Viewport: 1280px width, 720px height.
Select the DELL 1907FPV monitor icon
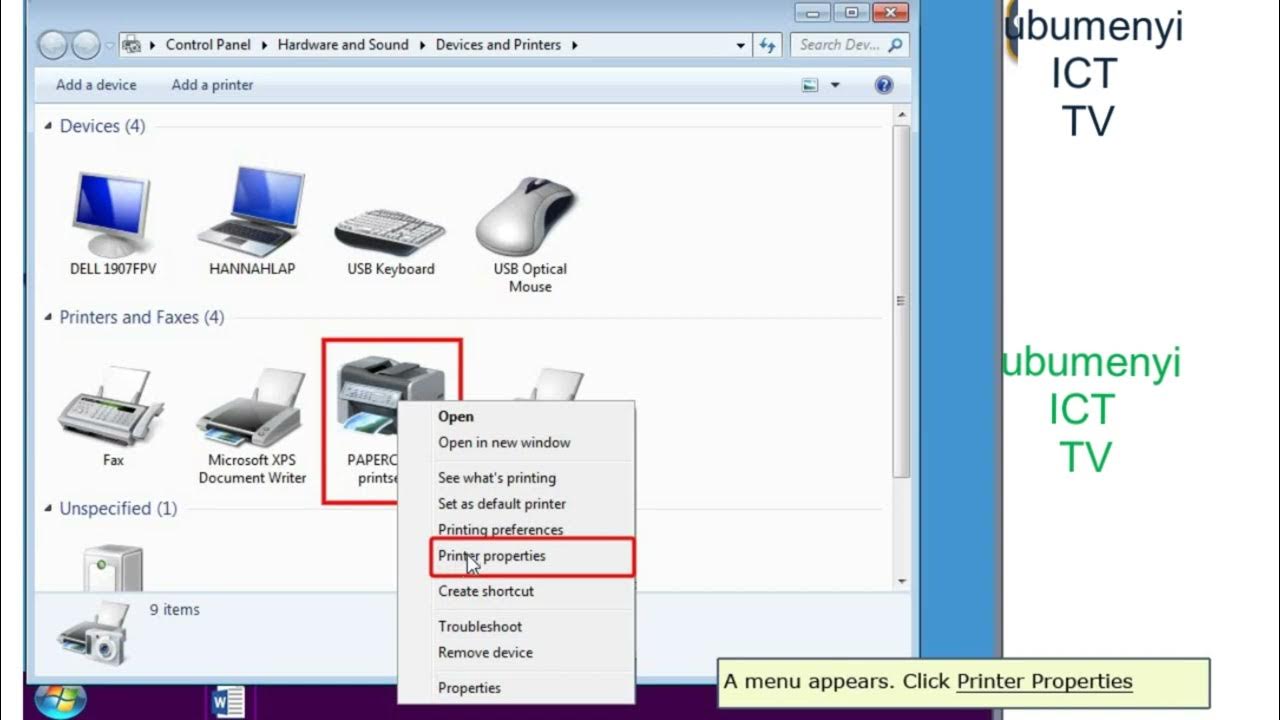[112, 214]
